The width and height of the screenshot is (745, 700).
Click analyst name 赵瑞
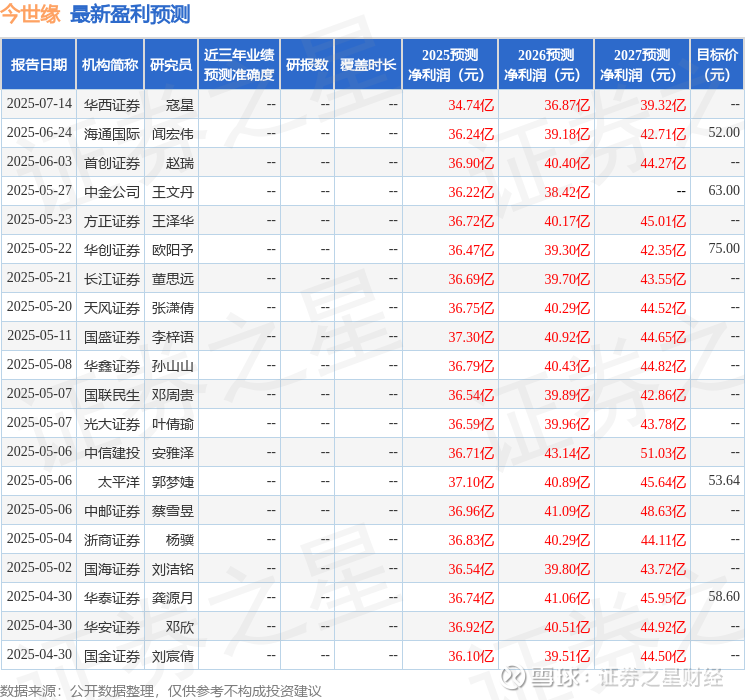click(x=180, y=163)
